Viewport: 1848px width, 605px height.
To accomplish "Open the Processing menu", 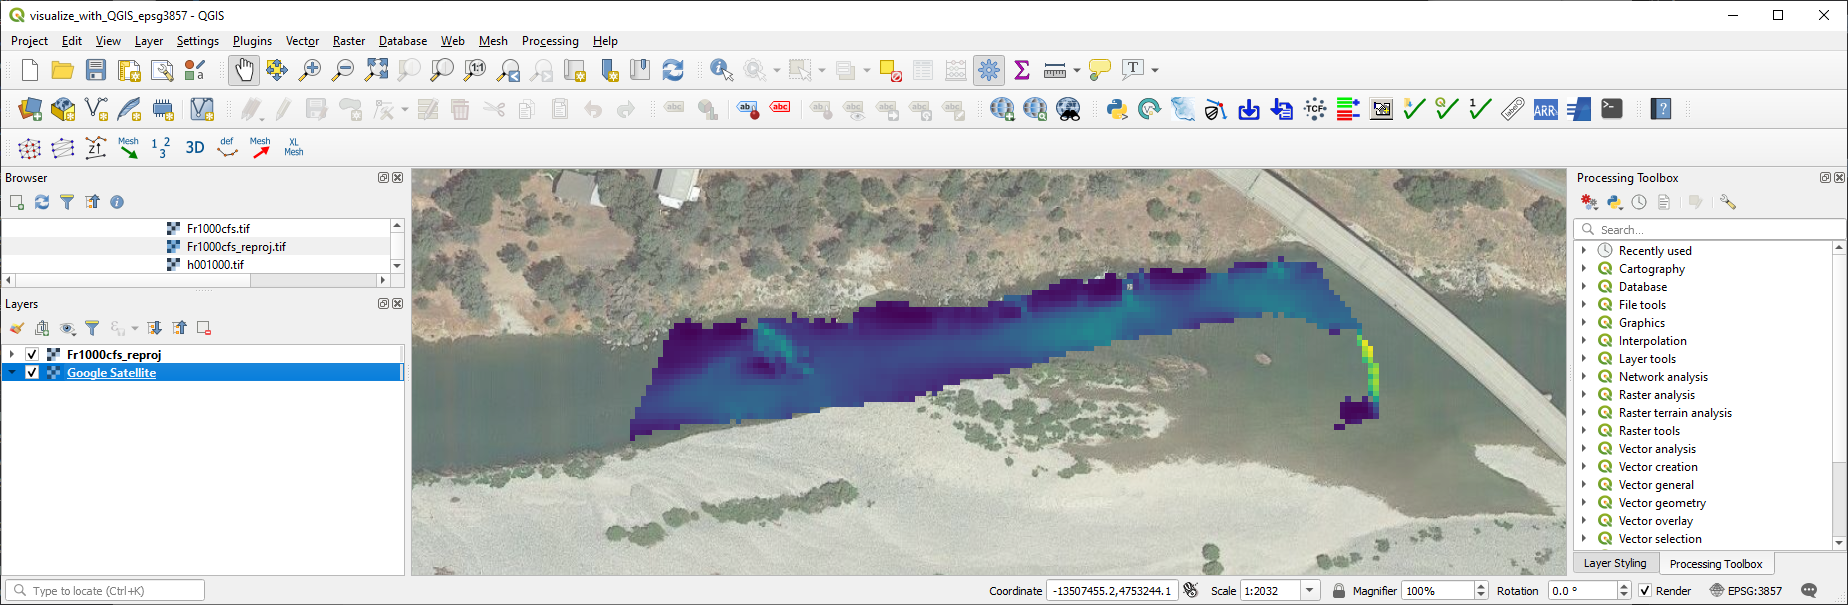I will click(550, 41).
